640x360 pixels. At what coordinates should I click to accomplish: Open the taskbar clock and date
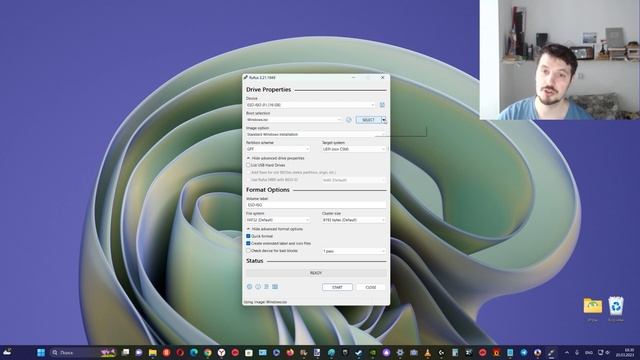pyautogui.click(x=625, y=353)
